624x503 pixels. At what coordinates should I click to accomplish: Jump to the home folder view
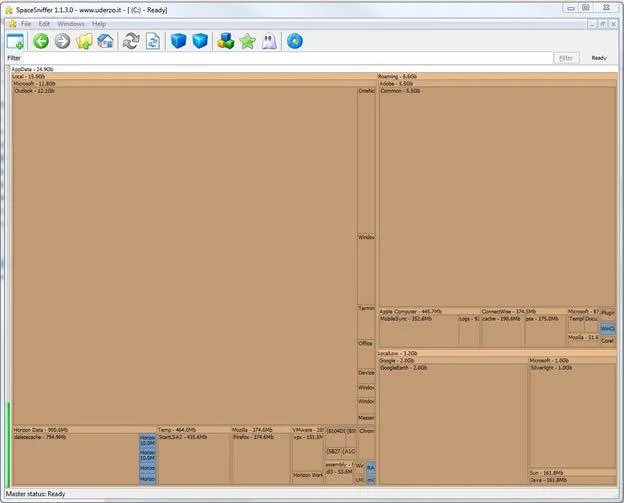105,41
